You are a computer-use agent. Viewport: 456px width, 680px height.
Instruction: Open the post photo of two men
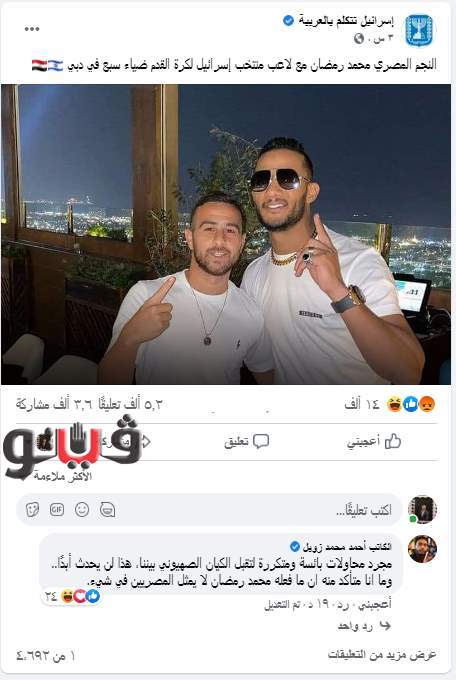click(226, 235)
